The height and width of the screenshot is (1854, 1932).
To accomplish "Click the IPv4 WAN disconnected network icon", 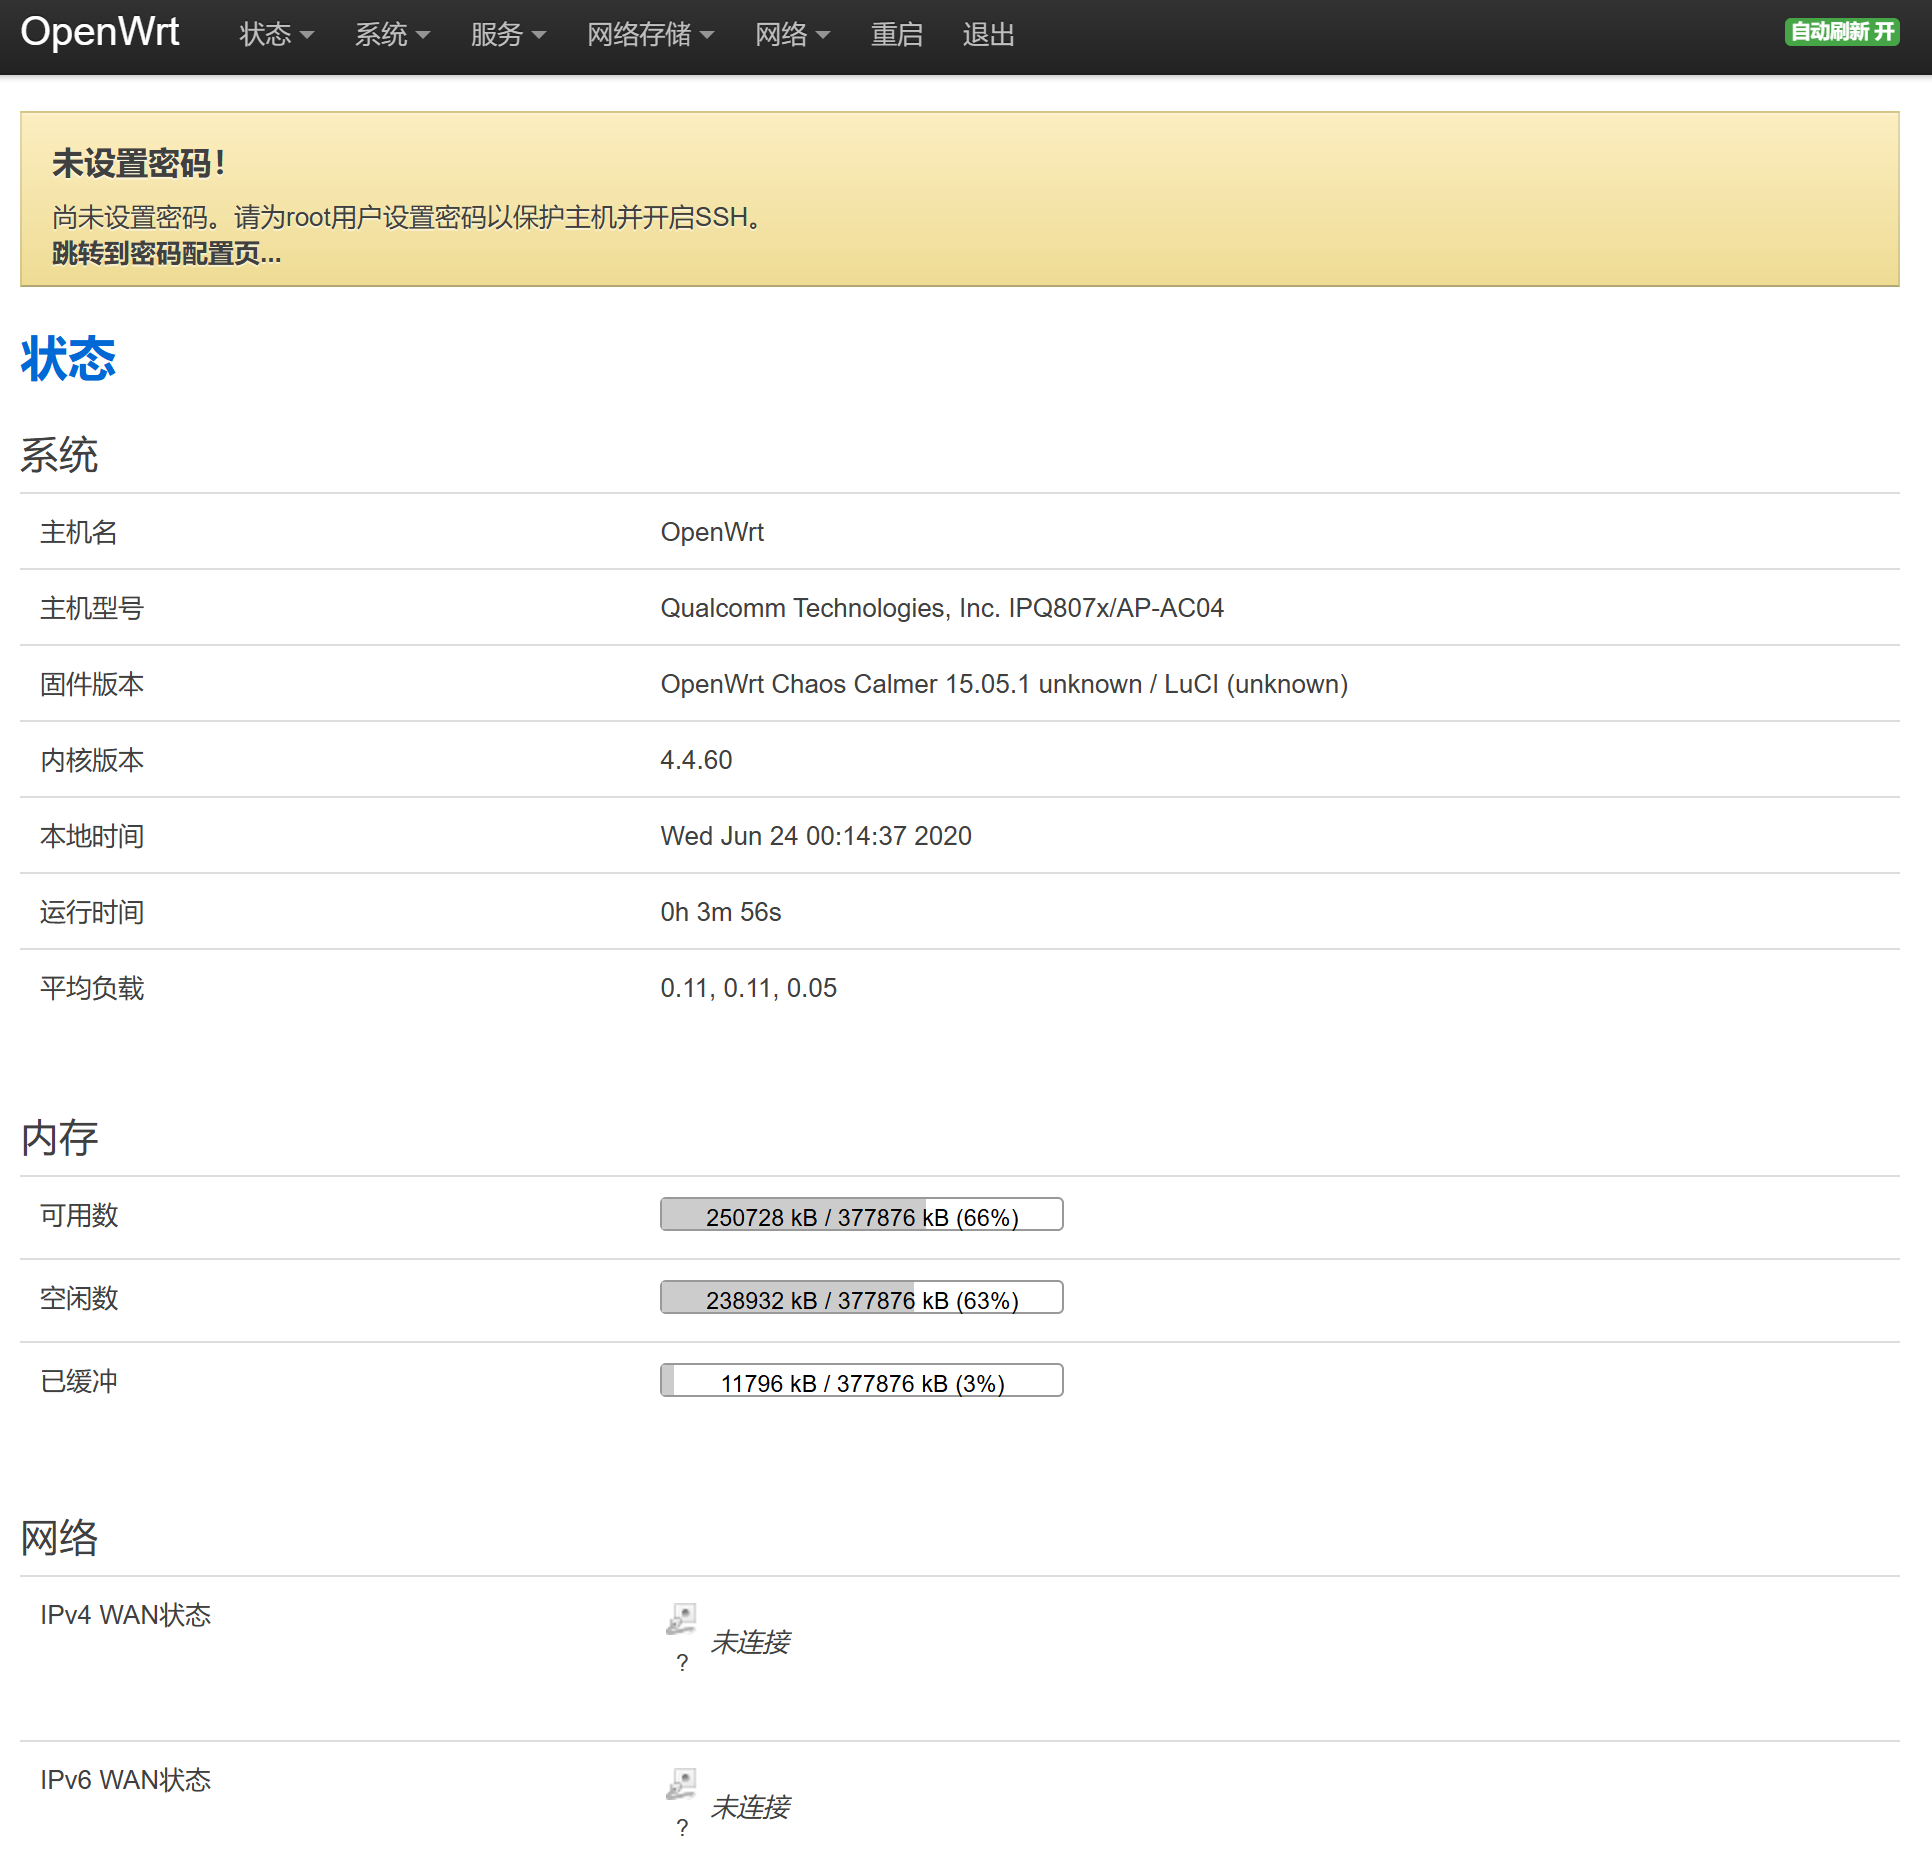I will tap(681, 1619).
